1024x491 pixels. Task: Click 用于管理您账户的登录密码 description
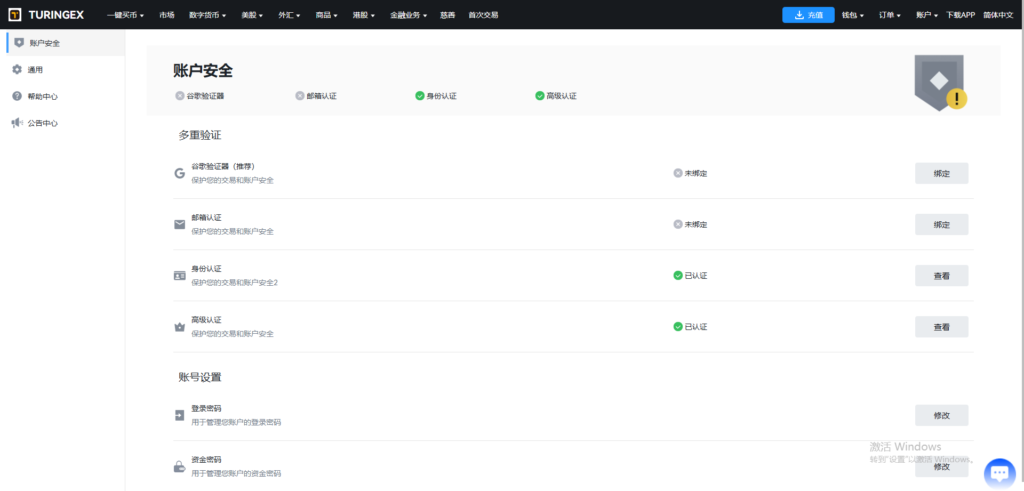[236, 422]
